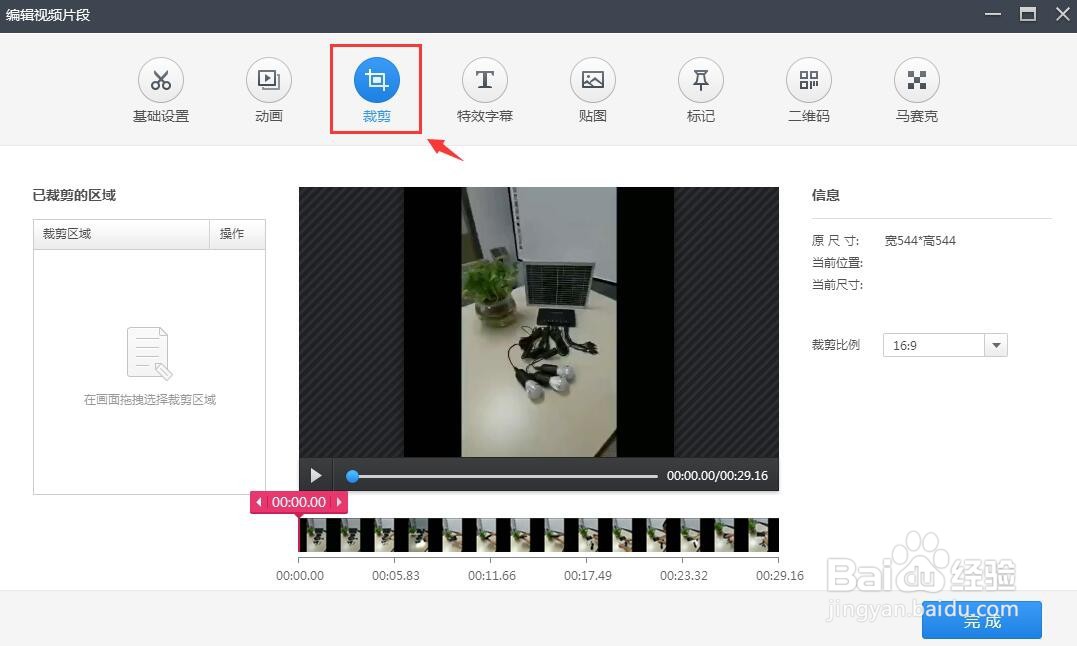
Task: Click the video play button
Action: tap(316, 475)
